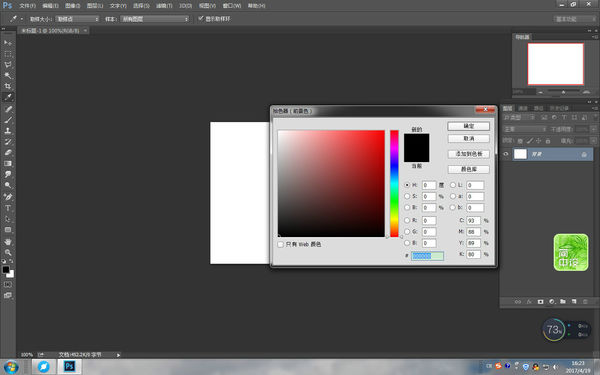This screenshot has height=375, width=600.
Task: Select the Zoom tool in the toolbox
Action: [8, 253]
